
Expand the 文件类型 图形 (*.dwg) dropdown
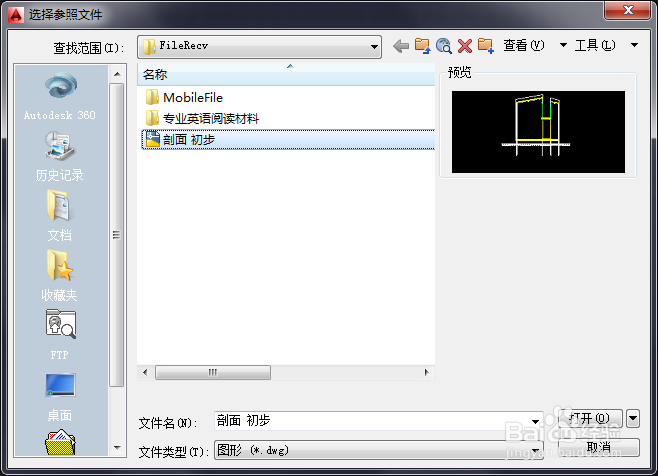pos(379,450)
